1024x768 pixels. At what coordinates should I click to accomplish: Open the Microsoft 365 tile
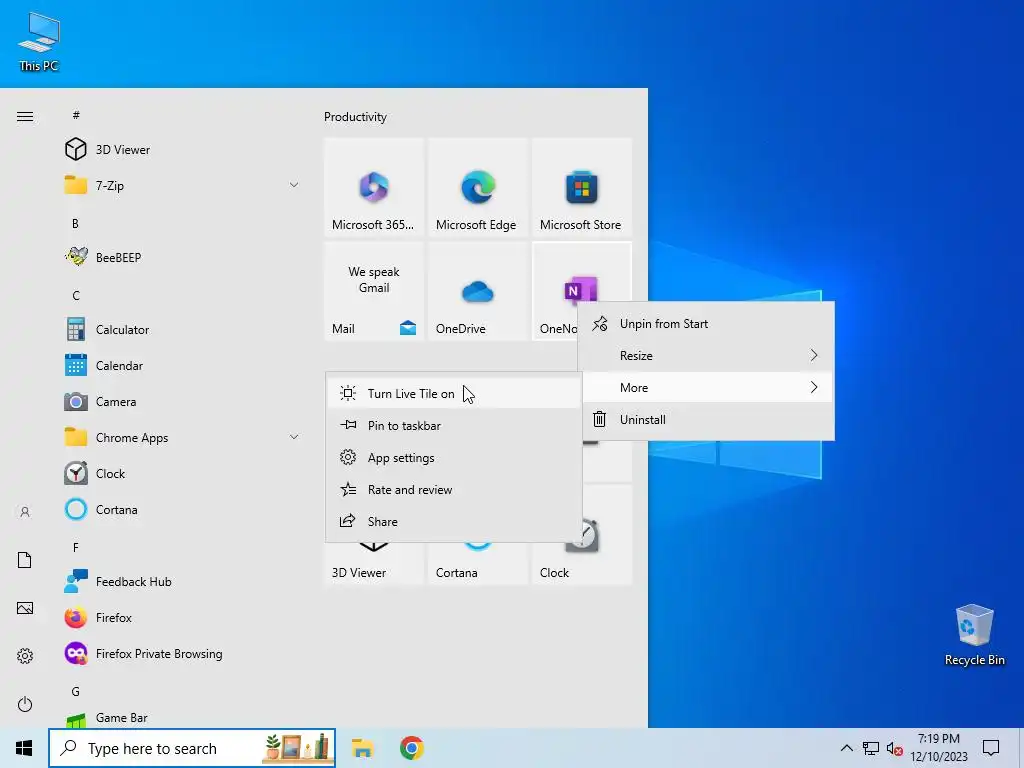pos(374,187)
